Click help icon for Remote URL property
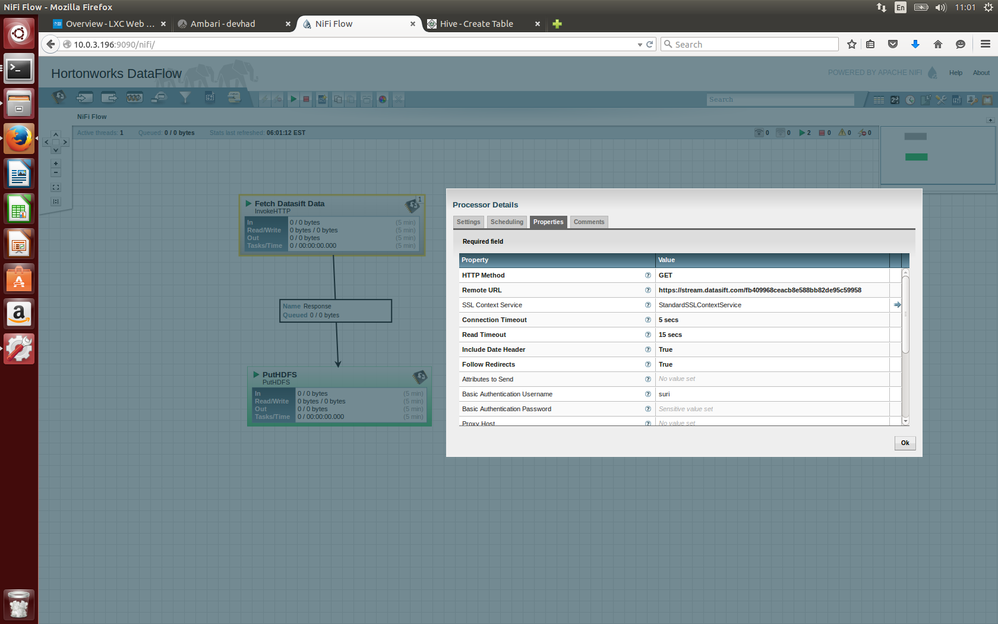Viewport: 998px width, 624px height. pos(647,290)
